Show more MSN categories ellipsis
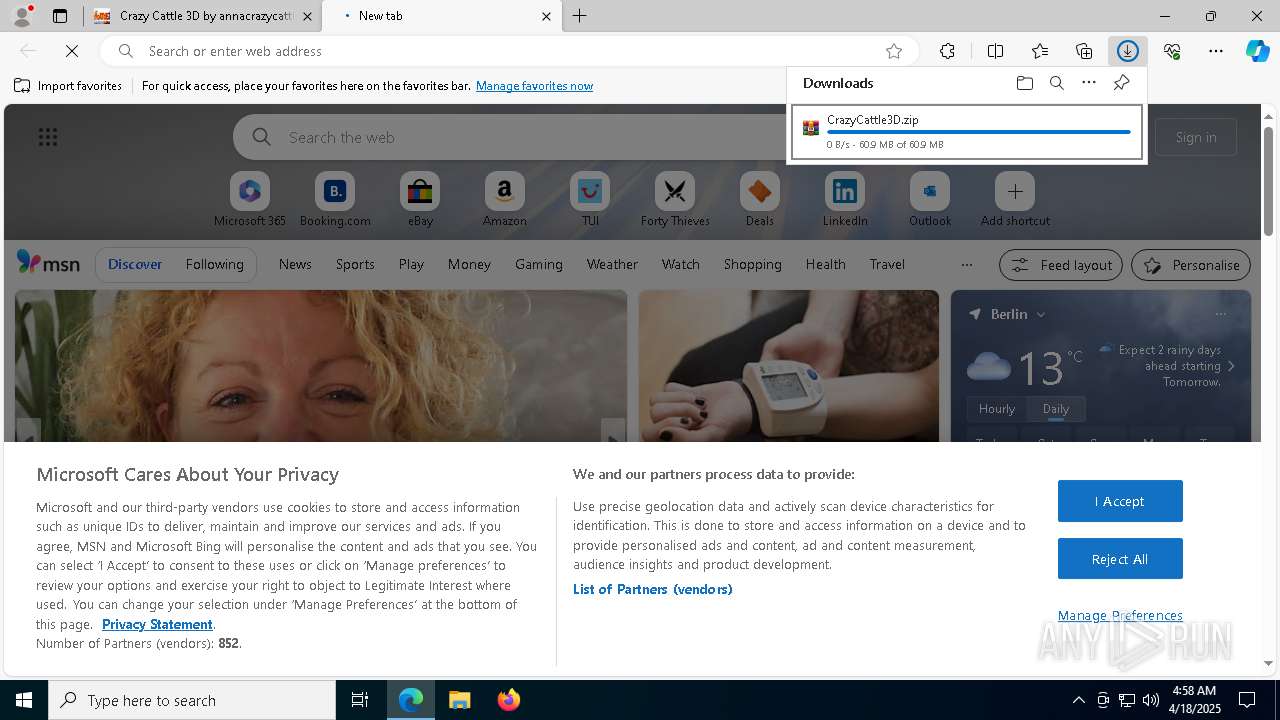1280x720 pixels. pos(966,264)
